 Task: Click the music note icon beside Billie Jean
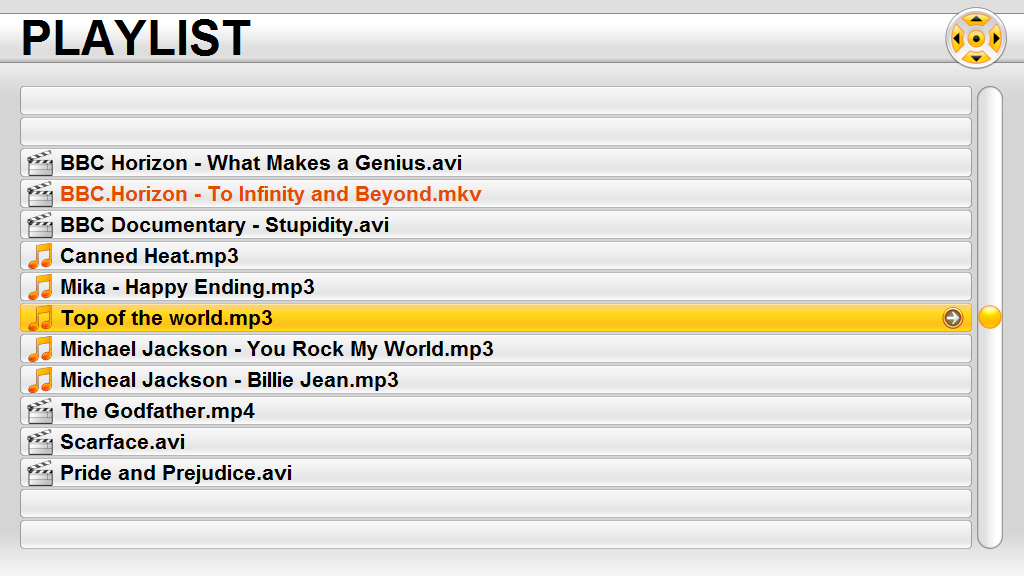coord(40,380)
